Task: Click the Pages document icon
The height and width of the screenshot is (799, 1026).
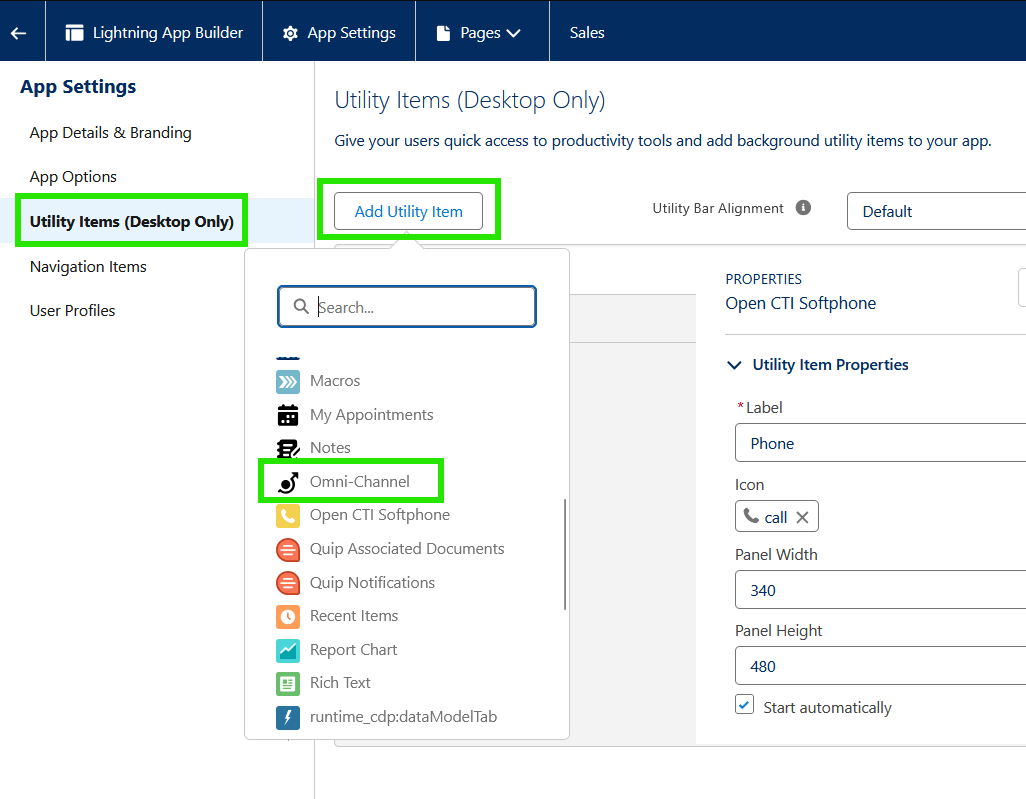Action: pyautogui.click(x=443, y=33)
